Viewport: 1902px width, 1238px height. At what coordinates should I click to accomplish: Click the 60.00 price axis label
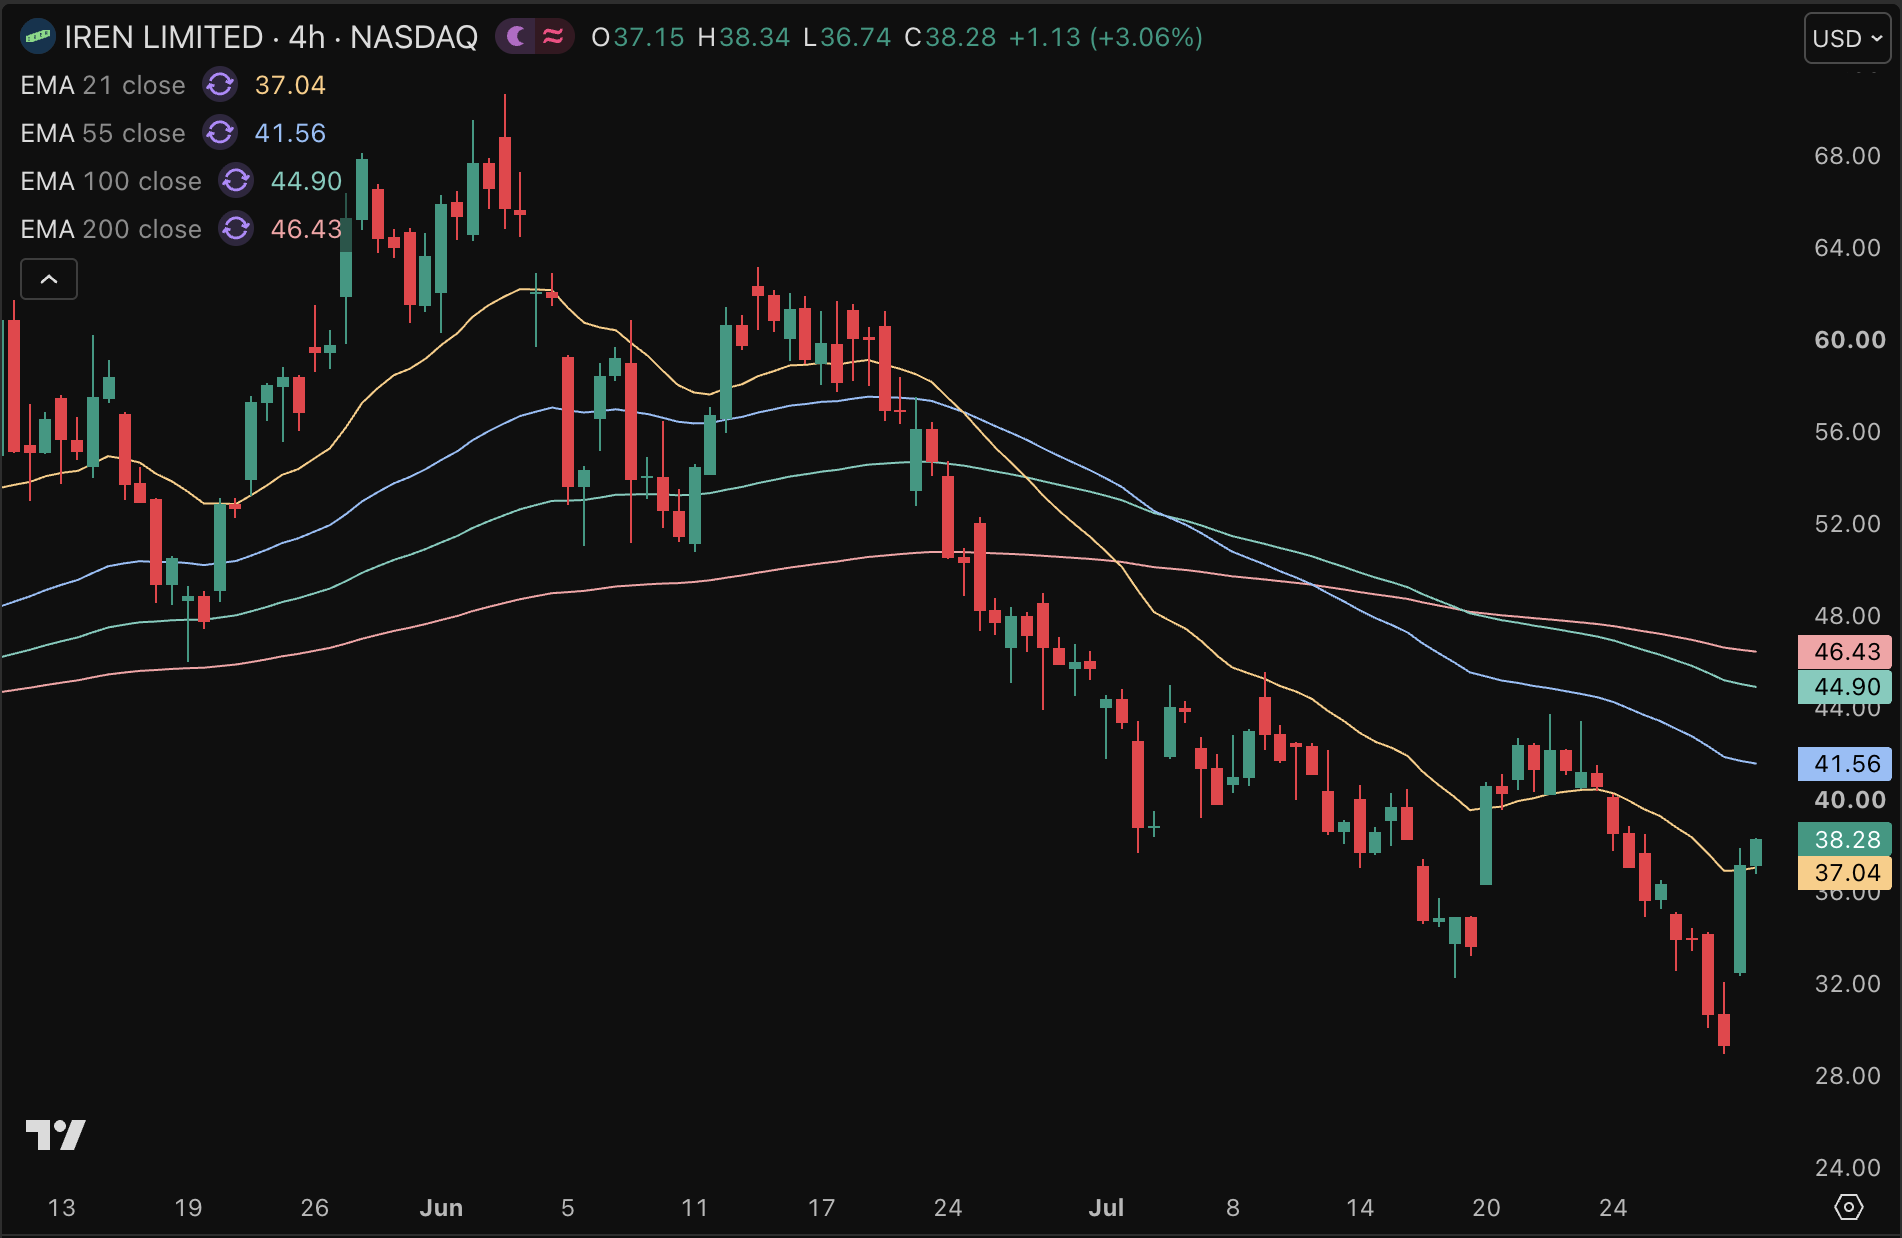coord(1849,340)
